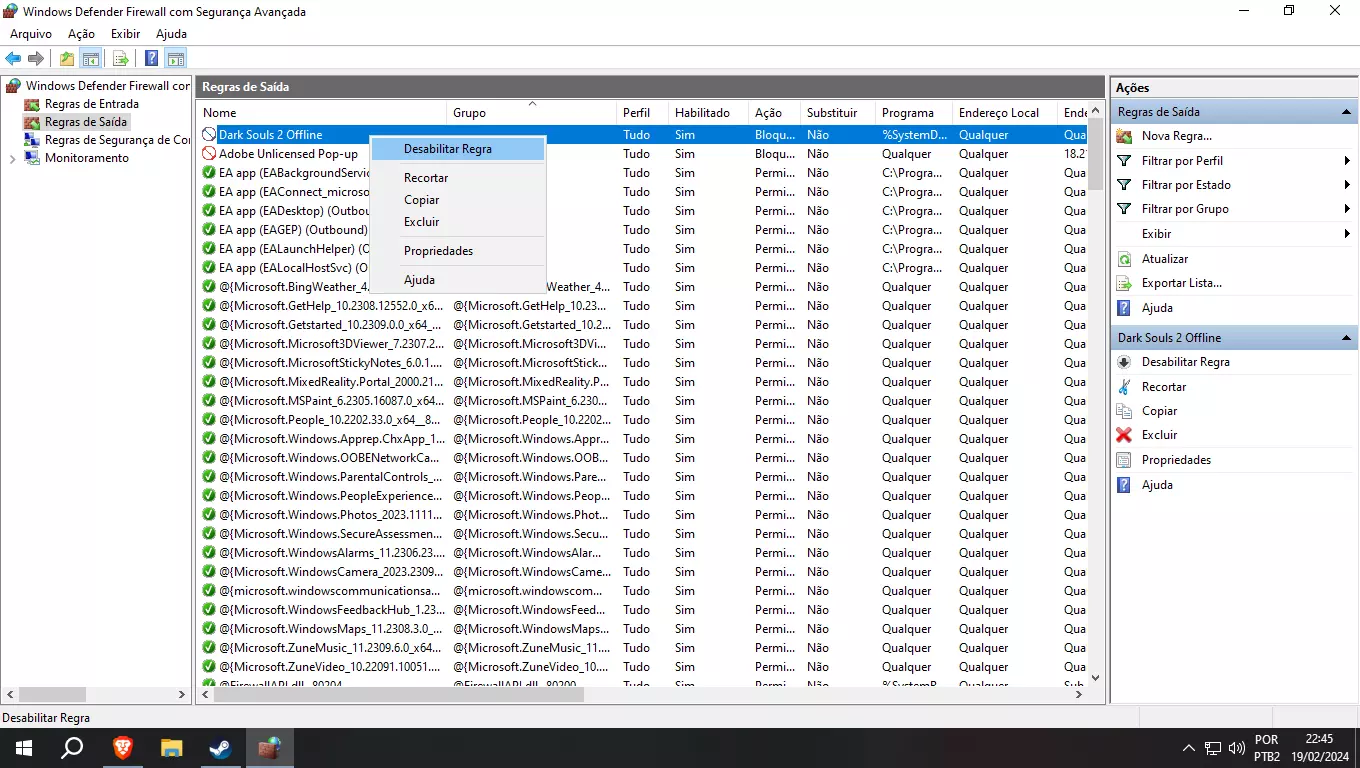Choose Propriedades in the context menu
The width and height of the screenshot is (1360, 768).
458,251
